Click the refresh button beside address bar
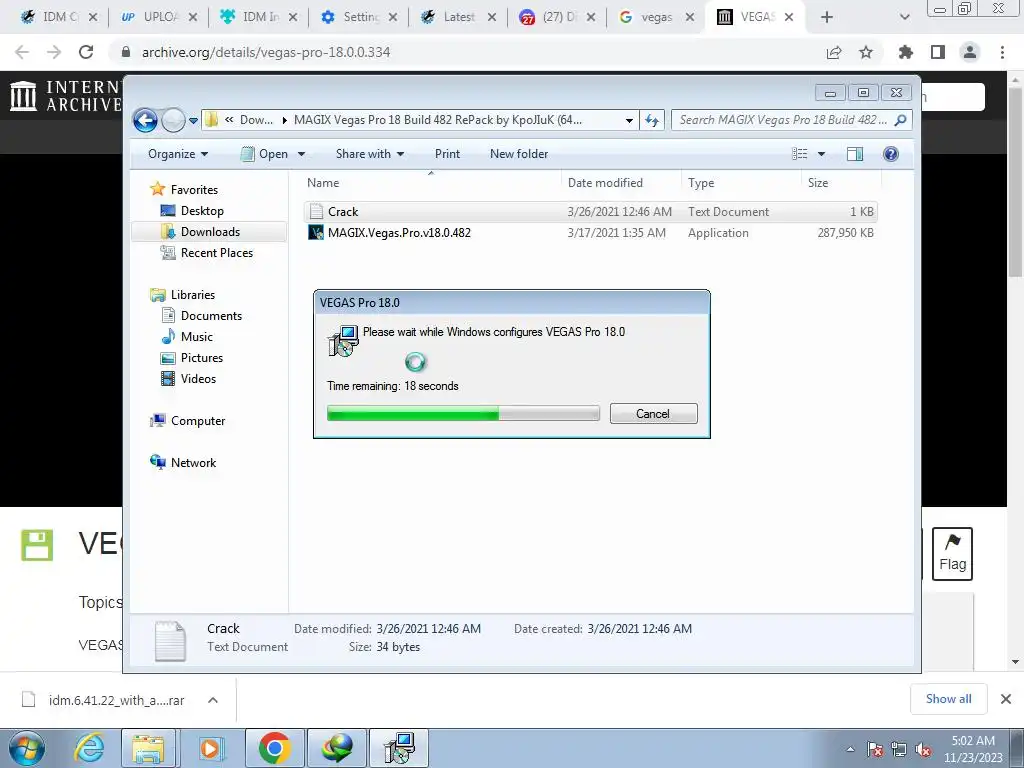The height and width of the screenshot is (768, 1024). tap(652, 120)
